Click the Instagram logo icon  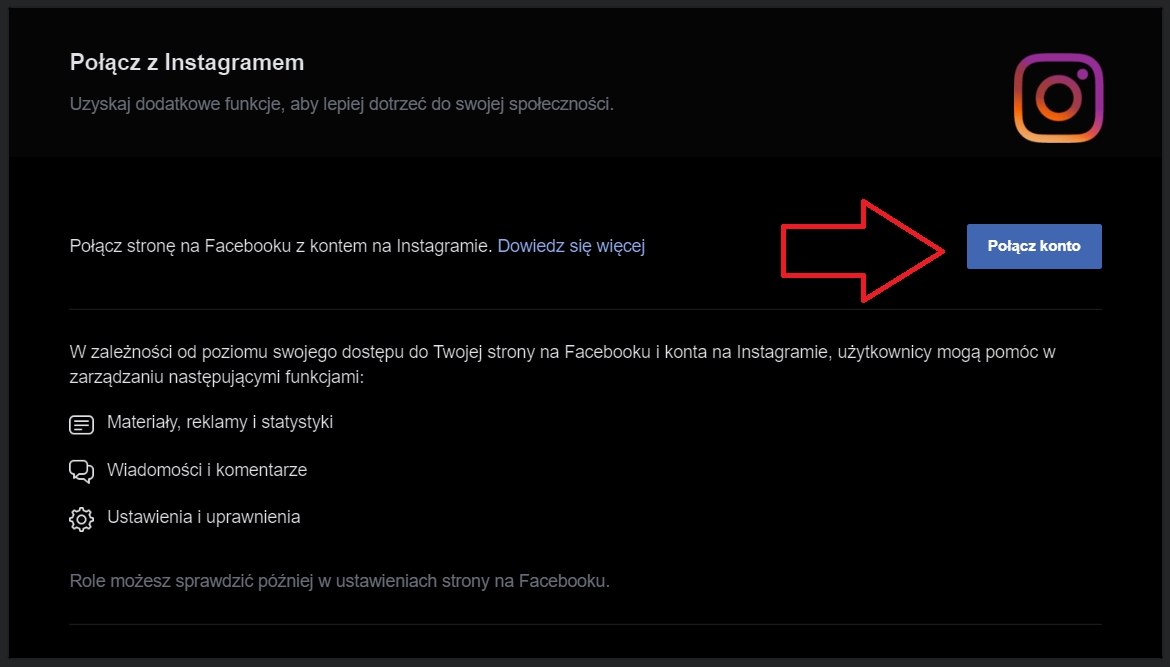1058,98
